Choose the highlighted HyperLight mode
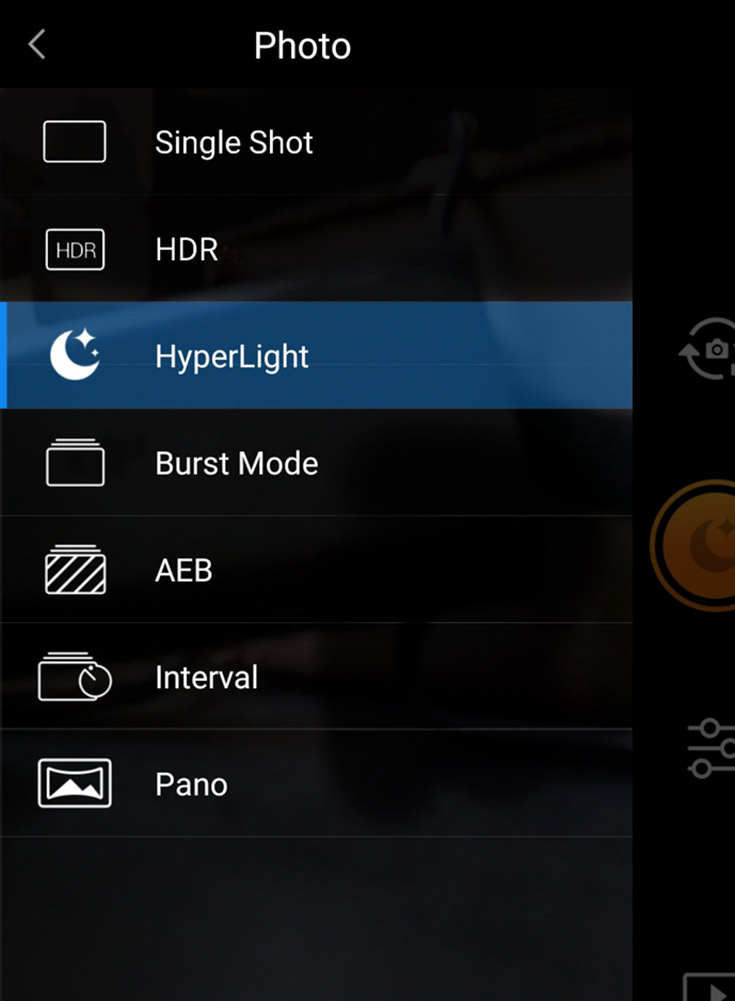The width and height of the screenshot is (735, 1001). (x=316, y=356)
